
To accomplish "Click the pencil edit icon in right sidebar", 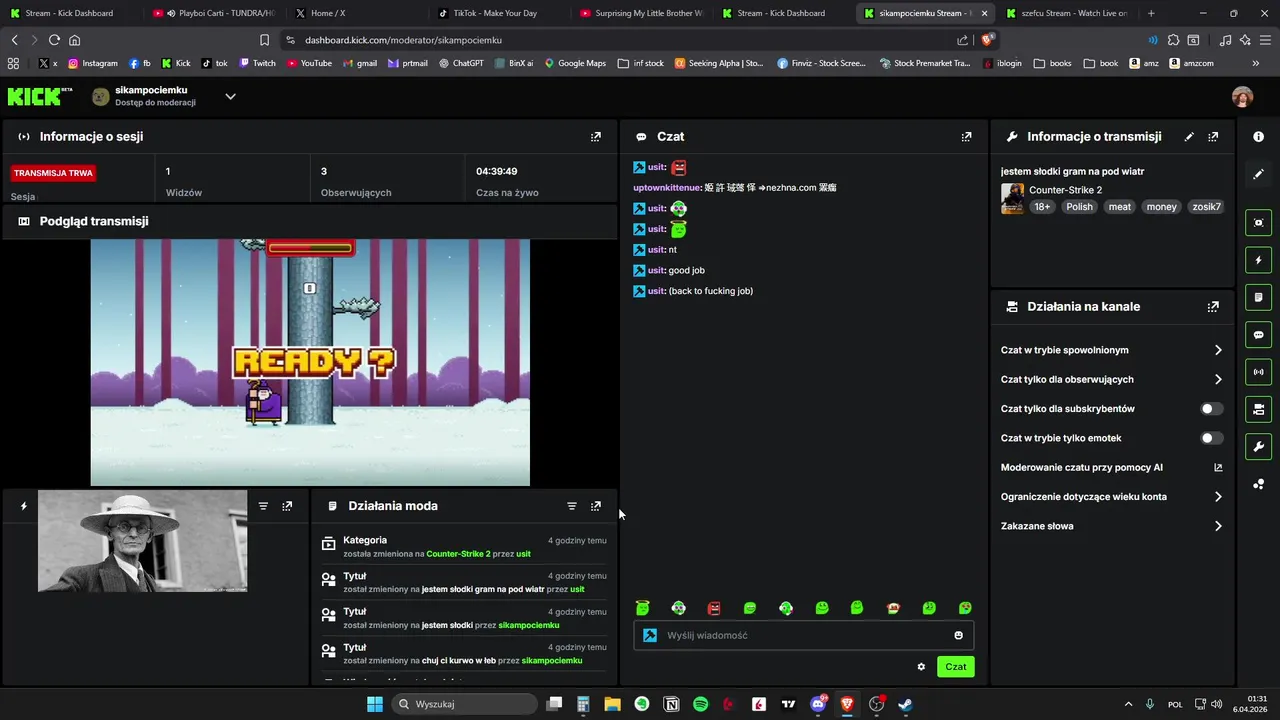I will [1258, 174].
